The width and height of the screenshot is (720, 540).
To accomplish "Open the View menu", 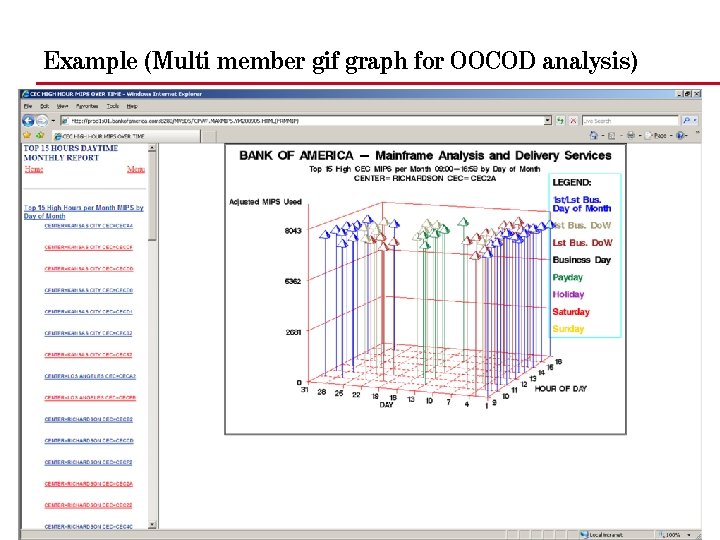I will click(62, 106).
